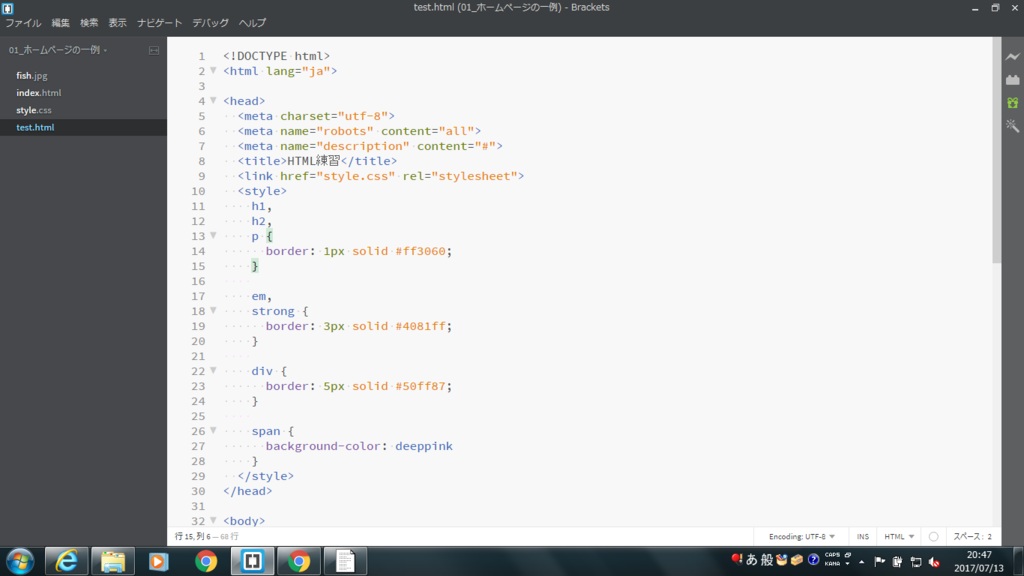Image resolution: width=1024 pixels, height=576 pixels.
Task: Click the Action Center flag tray icon
Action: coord(879,562)
